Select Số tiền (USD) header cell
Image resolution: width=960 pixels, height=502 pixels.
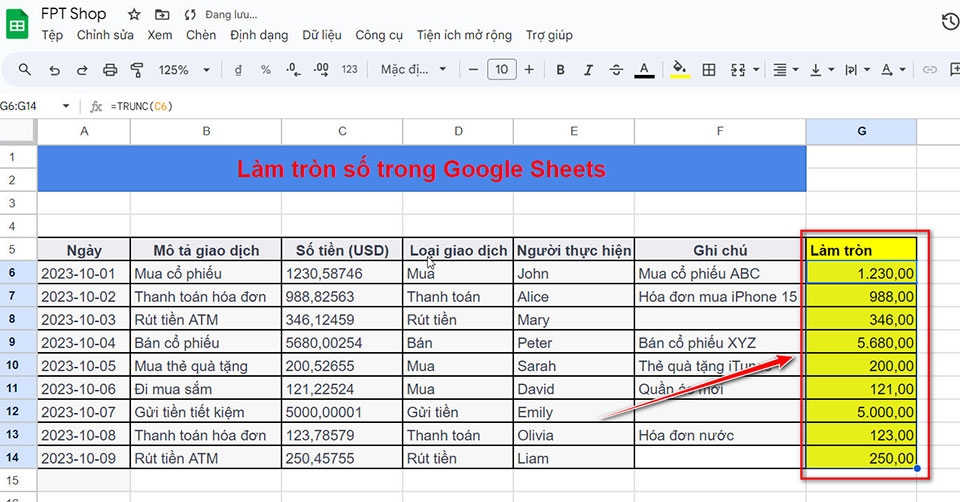[x=342, y=250]
